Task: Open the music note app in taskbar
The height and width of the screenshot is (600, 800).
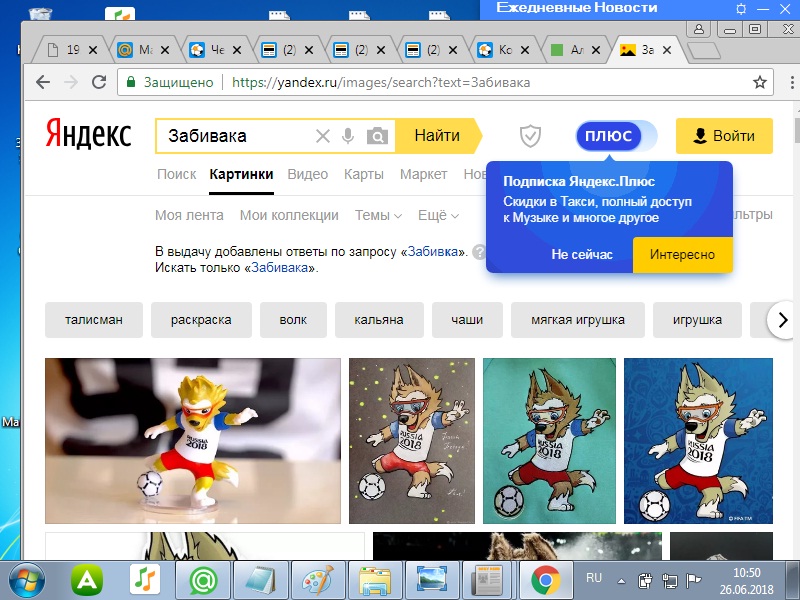Action: tap(144, 580)
